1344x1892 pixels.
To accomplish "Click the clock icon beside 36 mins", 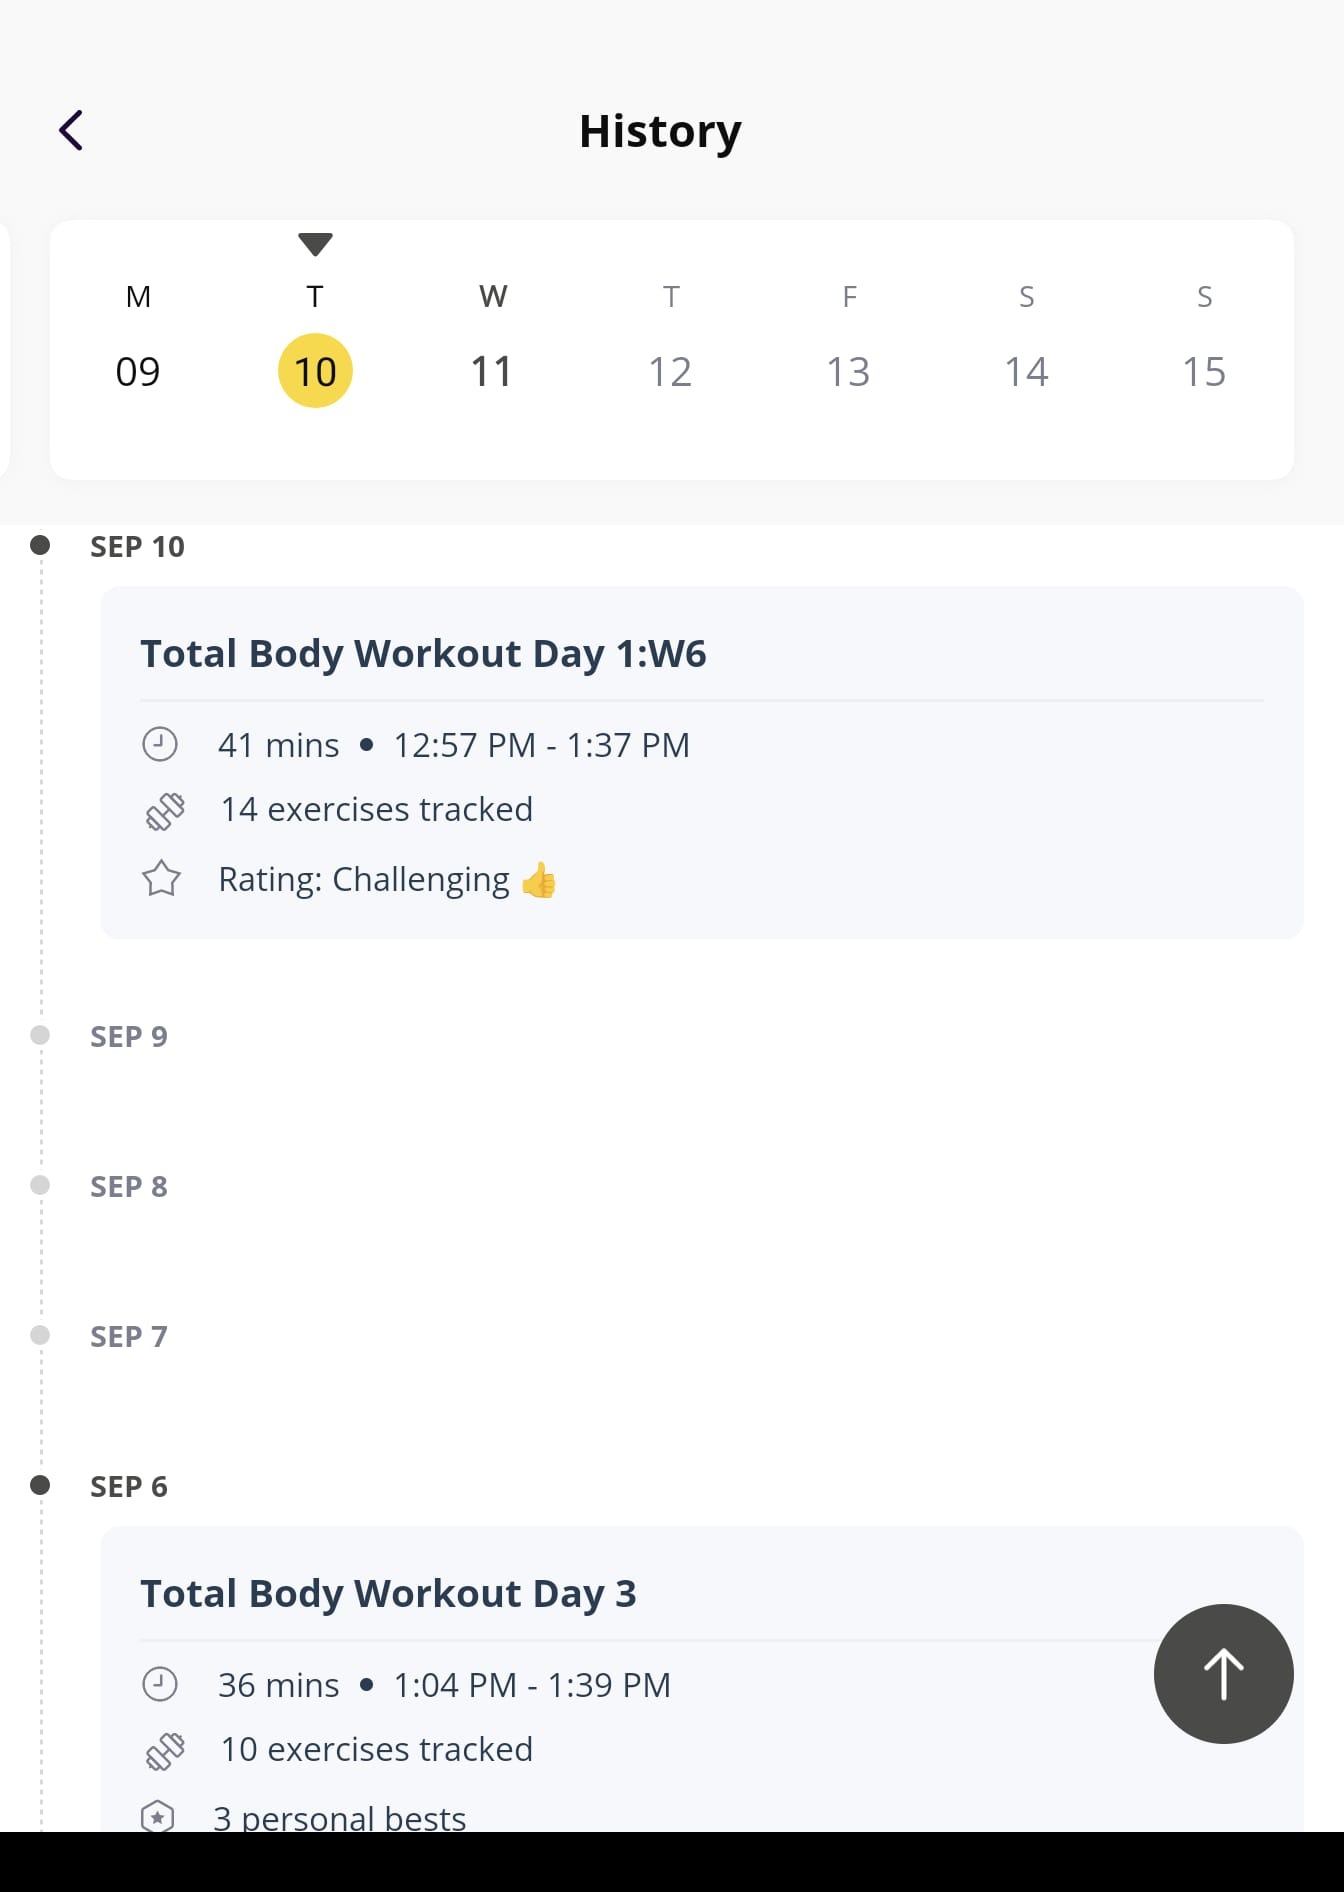I will pos(160,1684).
